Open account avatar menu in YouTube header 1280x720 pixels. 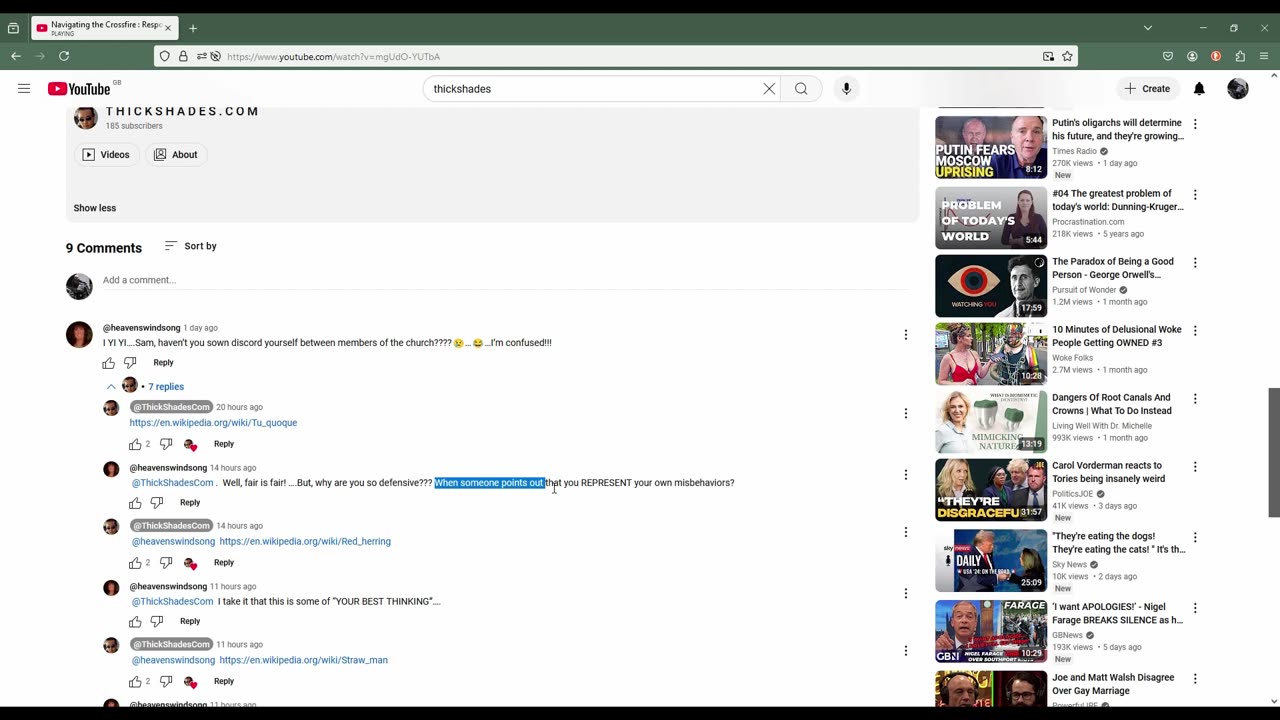click(x=1238, y=89)
